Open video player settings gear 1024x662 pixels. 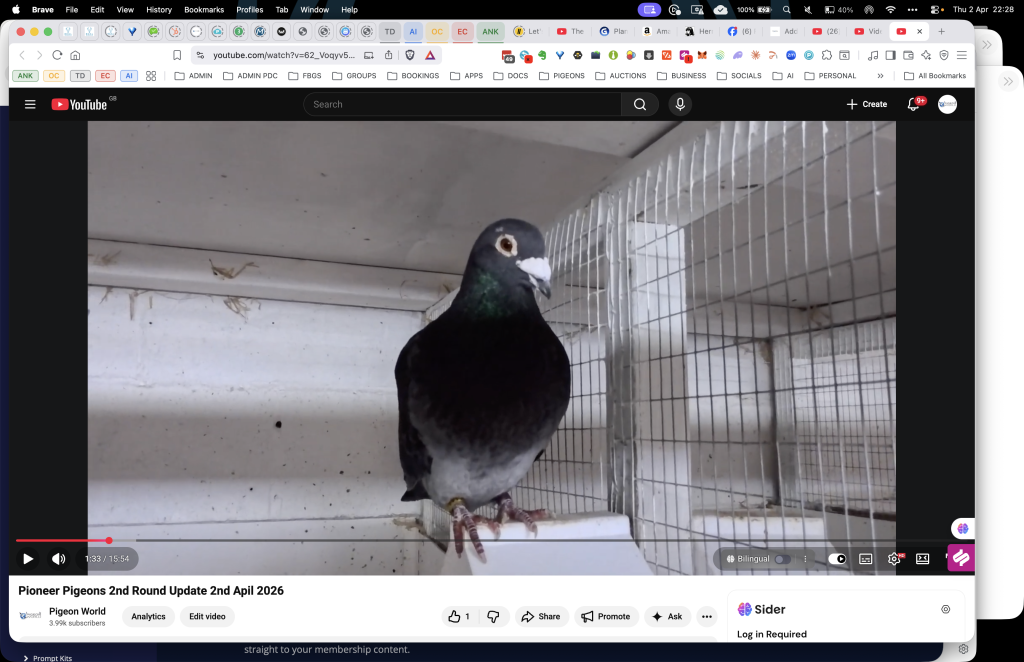[x=894, y=559]
